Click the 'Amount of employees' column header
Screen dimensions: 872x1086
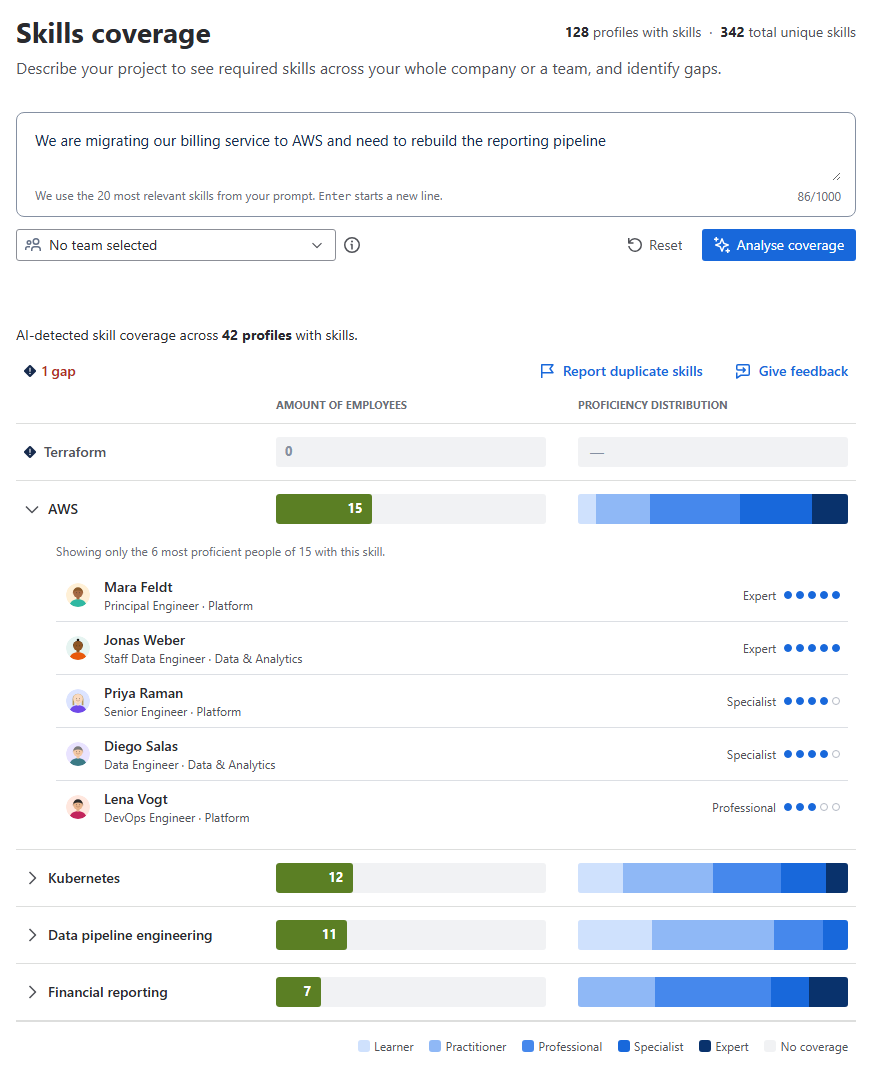(341, 405)
